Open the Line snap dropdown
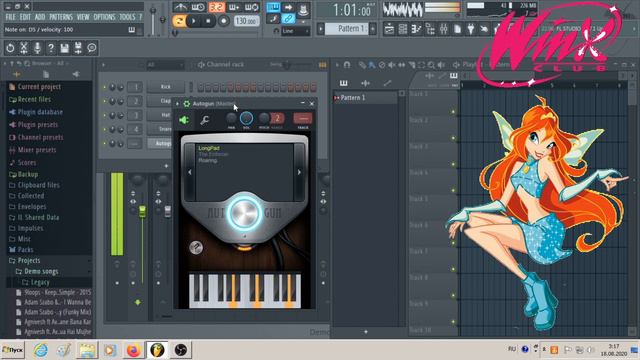Image resolution: width=640 pixels, height=360 pixels. [296, 31]
